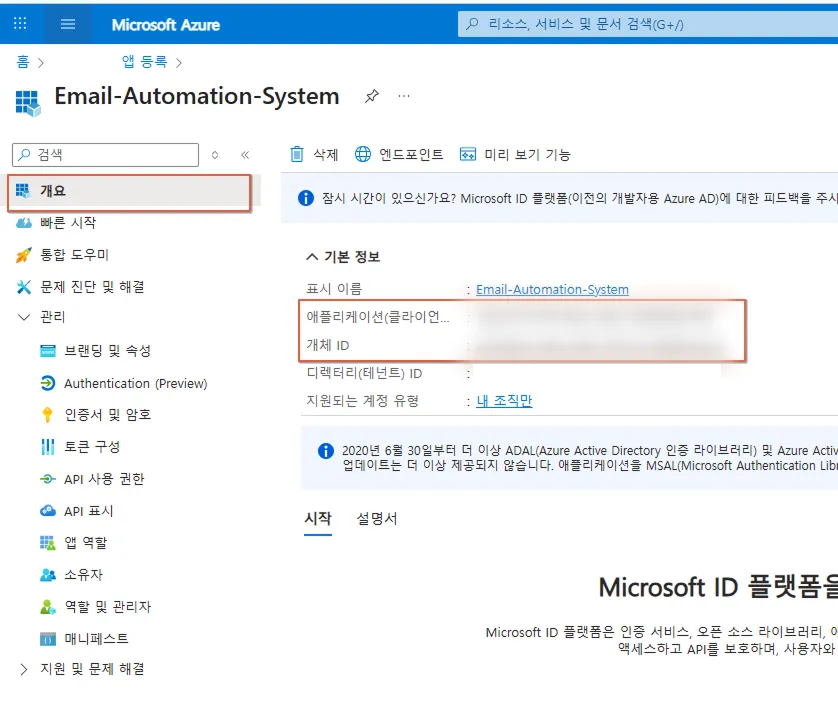
Task: Open Authentication (Preview) page
Action: point(136,384)
